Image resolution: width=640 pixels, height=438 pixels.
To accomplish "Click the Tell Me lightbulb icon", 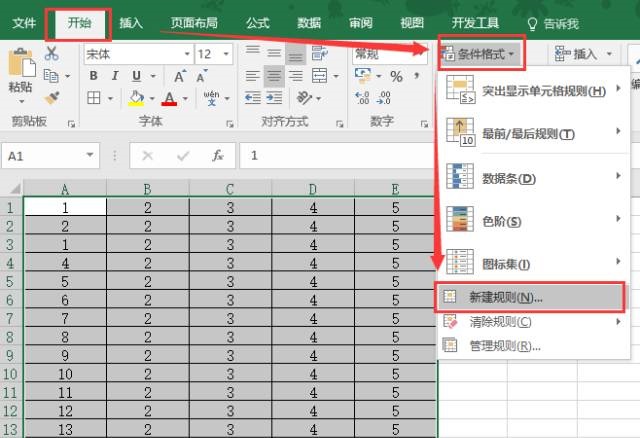I will click(532, 24).
